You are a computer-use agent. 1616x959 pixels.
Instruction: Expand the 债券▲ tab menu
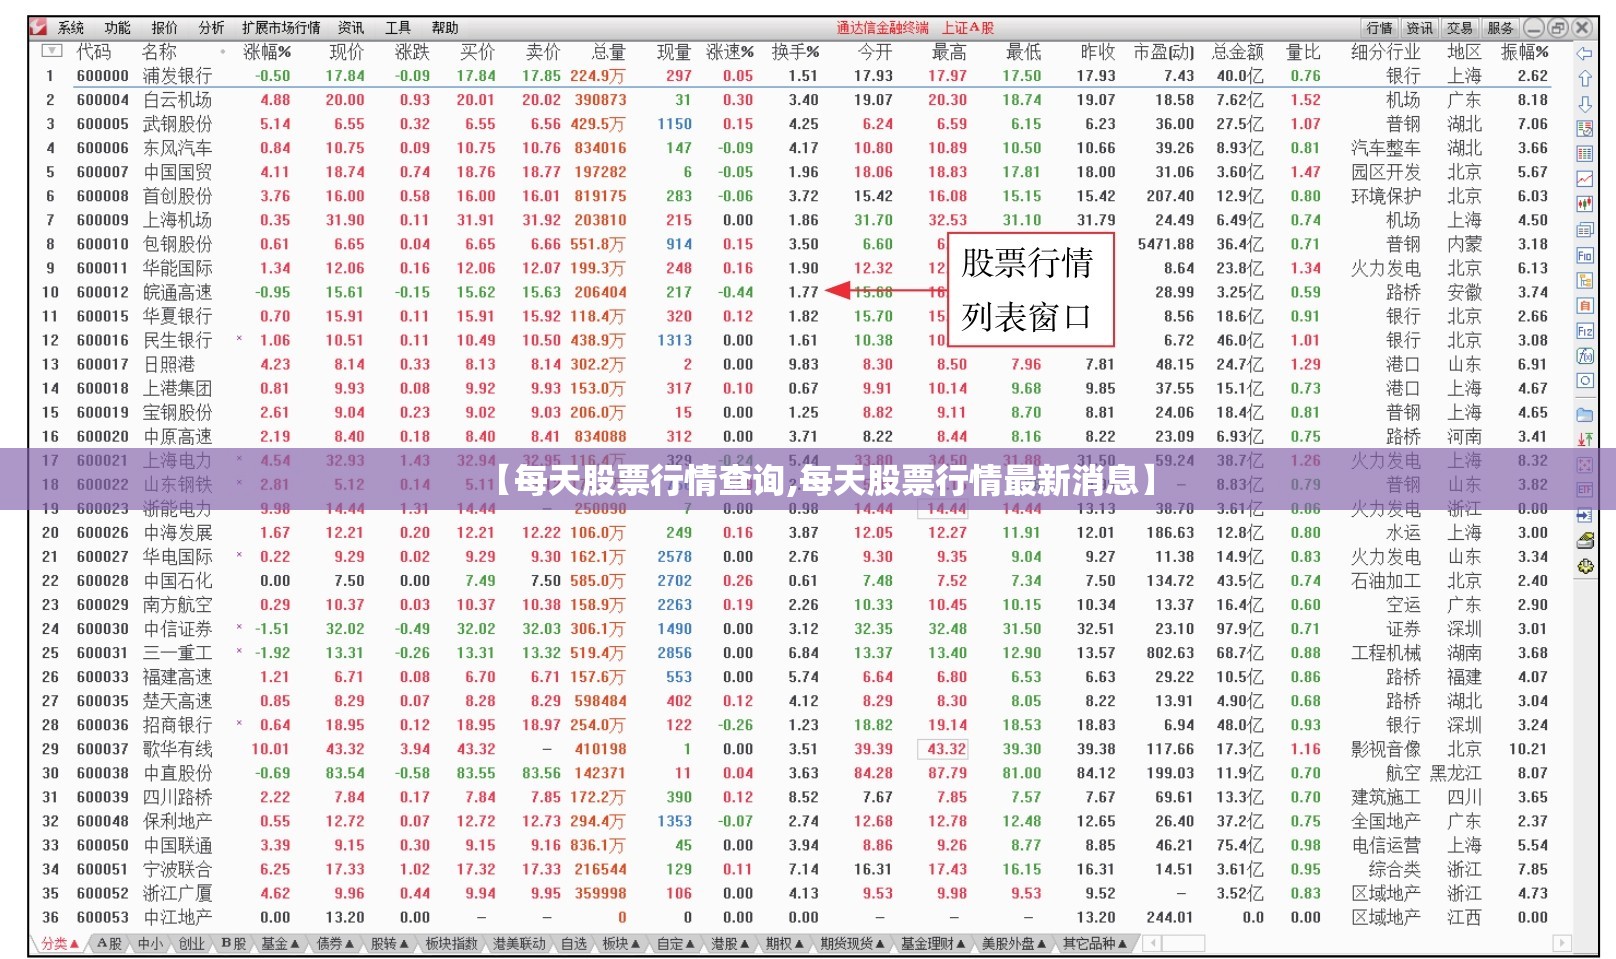[x=335, y=943]
